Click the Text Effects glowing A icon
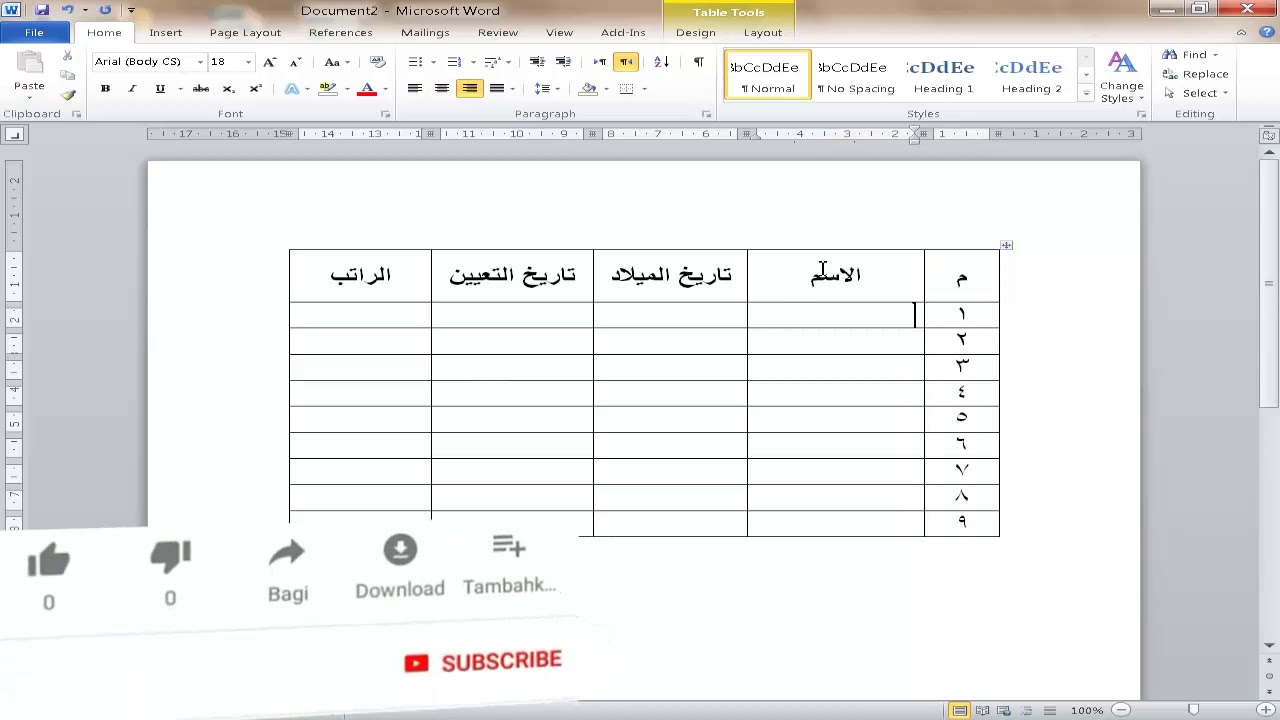Screen dimensions: 1280x720 tap(291, 89)
